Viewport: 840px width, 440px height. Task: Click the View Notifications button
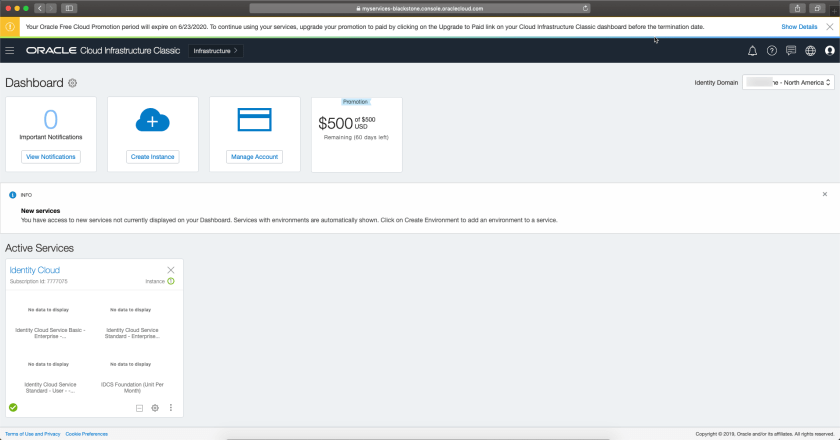click(50, 157)
